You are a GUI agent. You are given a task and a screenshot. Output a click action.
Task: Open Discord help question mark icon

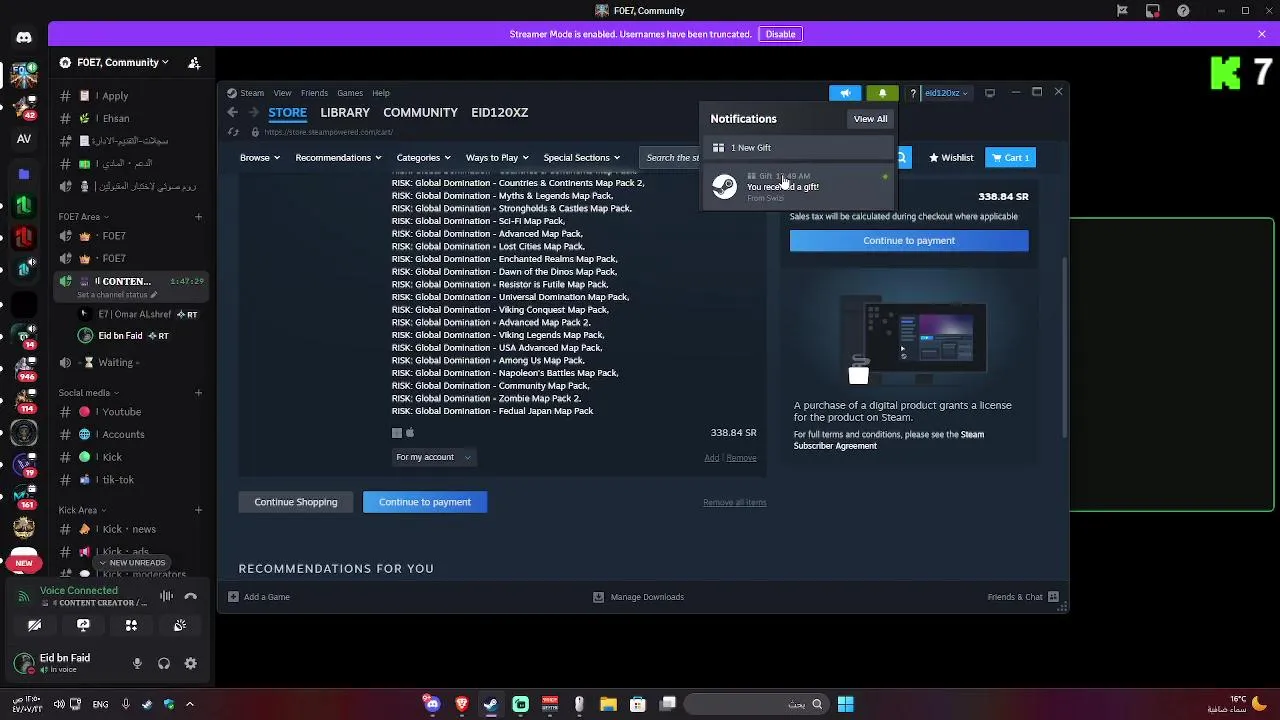(1184, 11)
